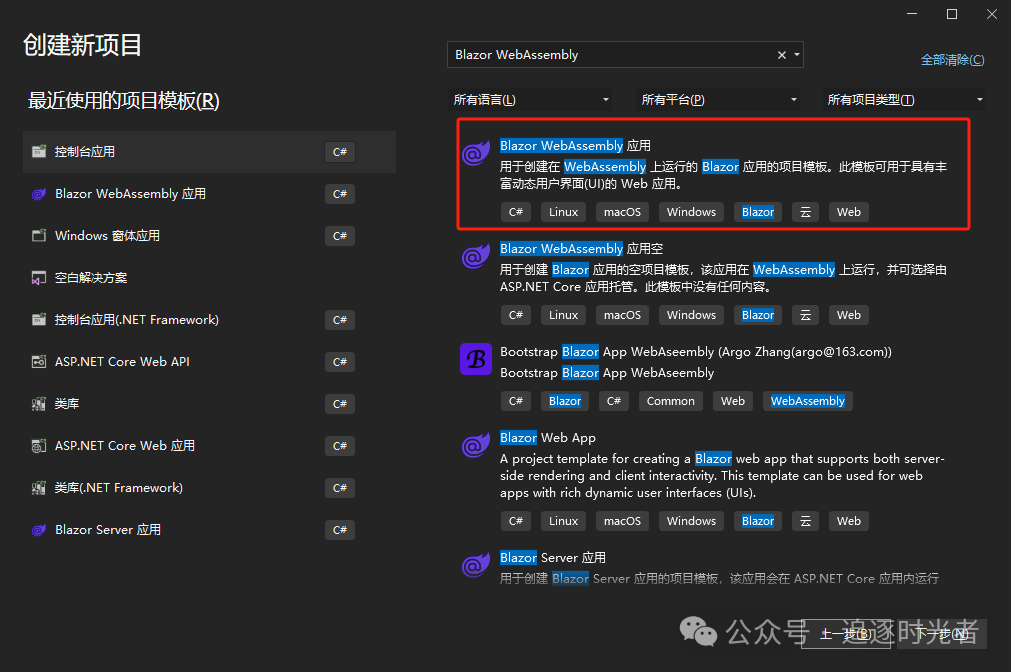Click the Linux tag under Blazor WebAssembly 应用
Viewport: 1011px width, 672px height.
coord(564,212)
